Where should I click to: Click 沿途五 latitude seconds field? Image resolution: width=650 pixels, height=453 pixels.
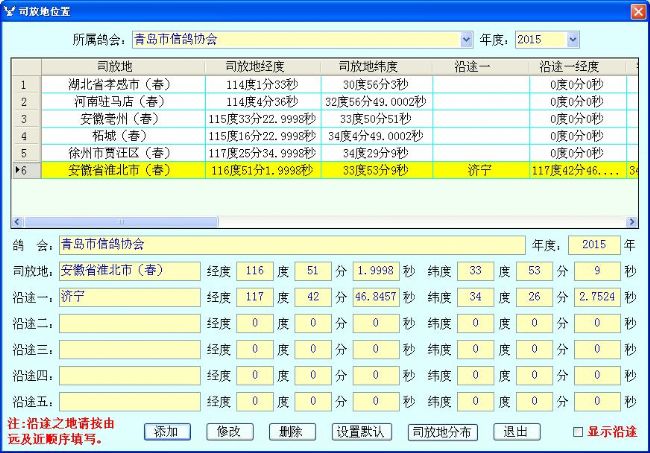tap(597, 402)
